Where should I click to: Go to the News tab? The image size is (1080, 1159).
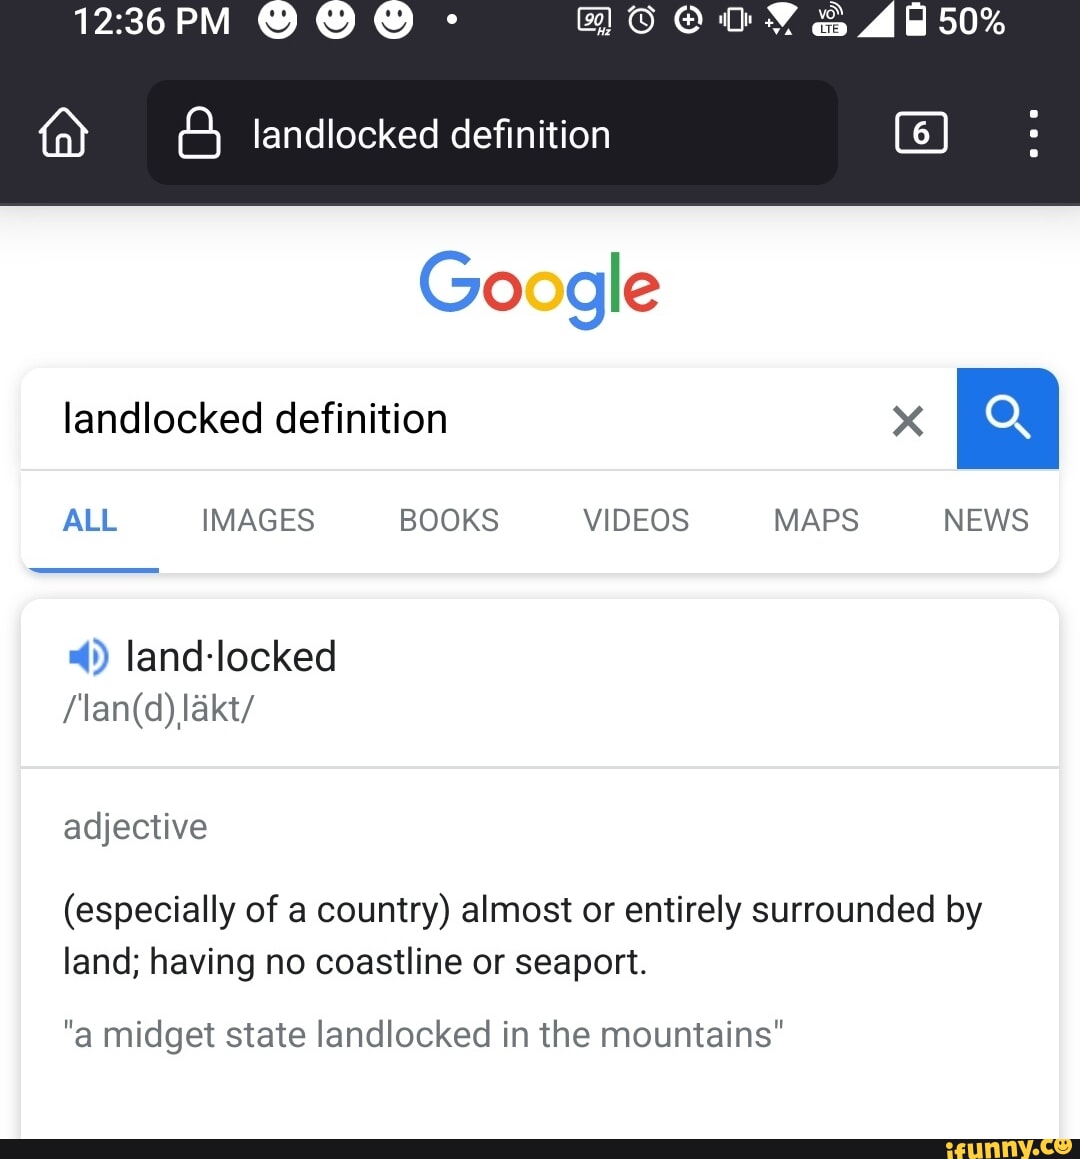tap(985, 520)
